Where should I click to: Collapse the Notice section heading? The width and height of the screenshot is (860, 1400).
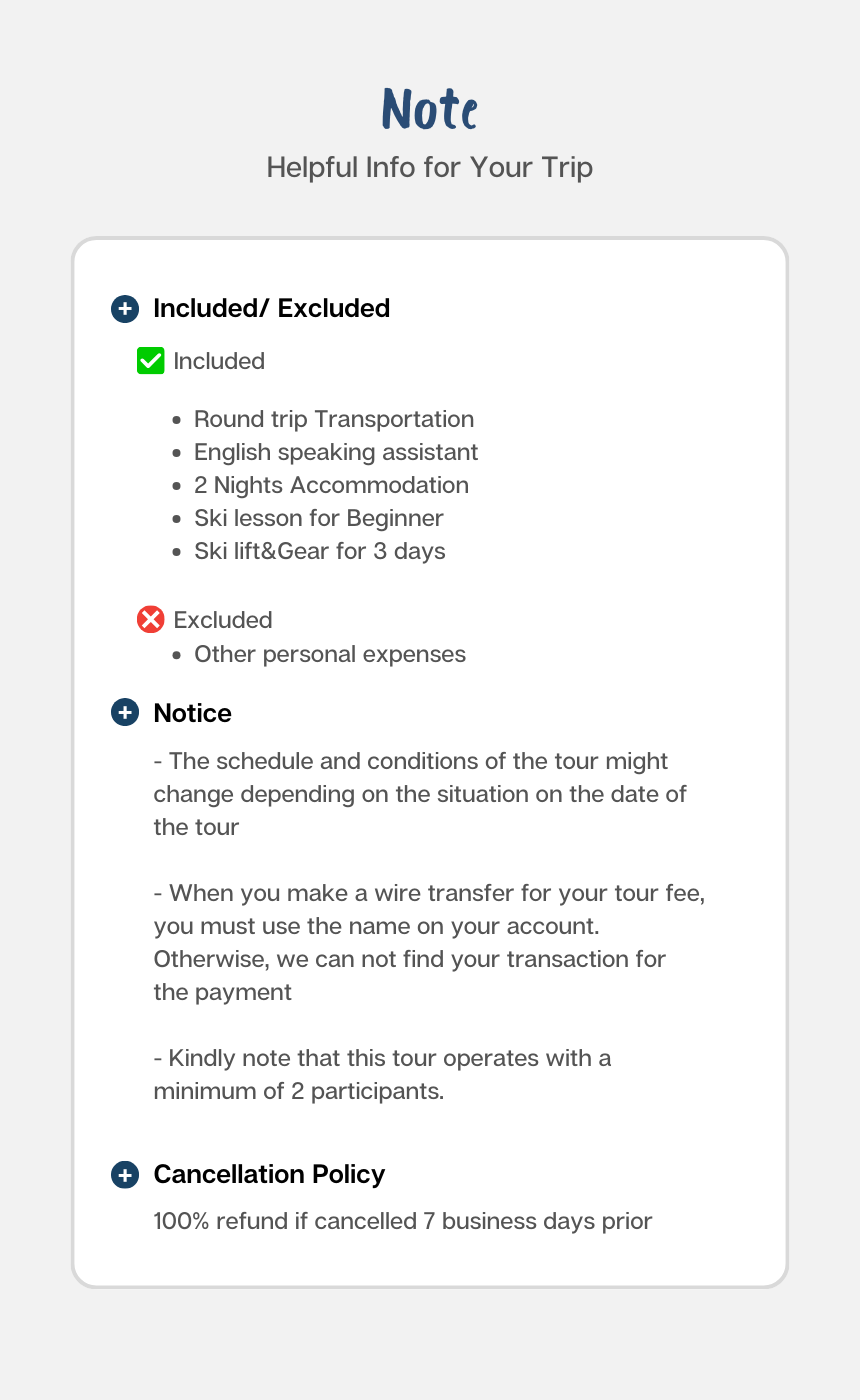click(193, 713)
